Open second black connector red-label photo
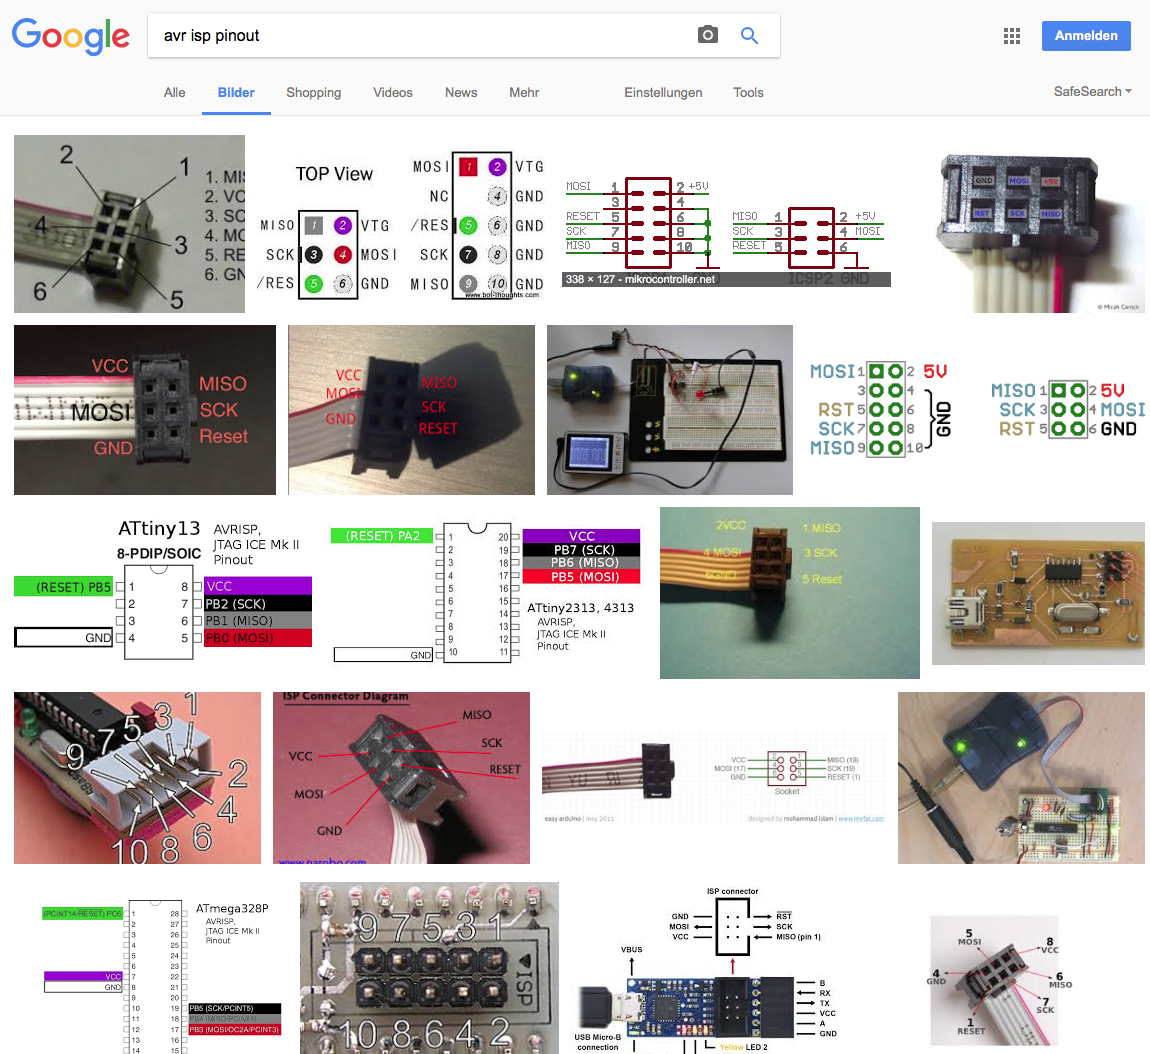 tap(411, 410)
